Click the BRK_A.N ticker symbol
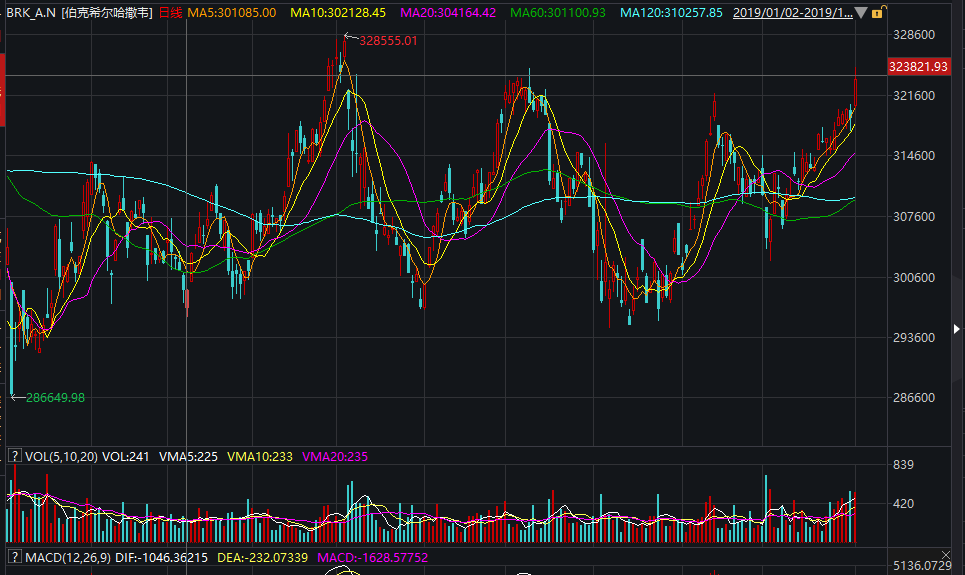Image resolution: width=965 pixels, height=575 pixels. tap(31, 13)
